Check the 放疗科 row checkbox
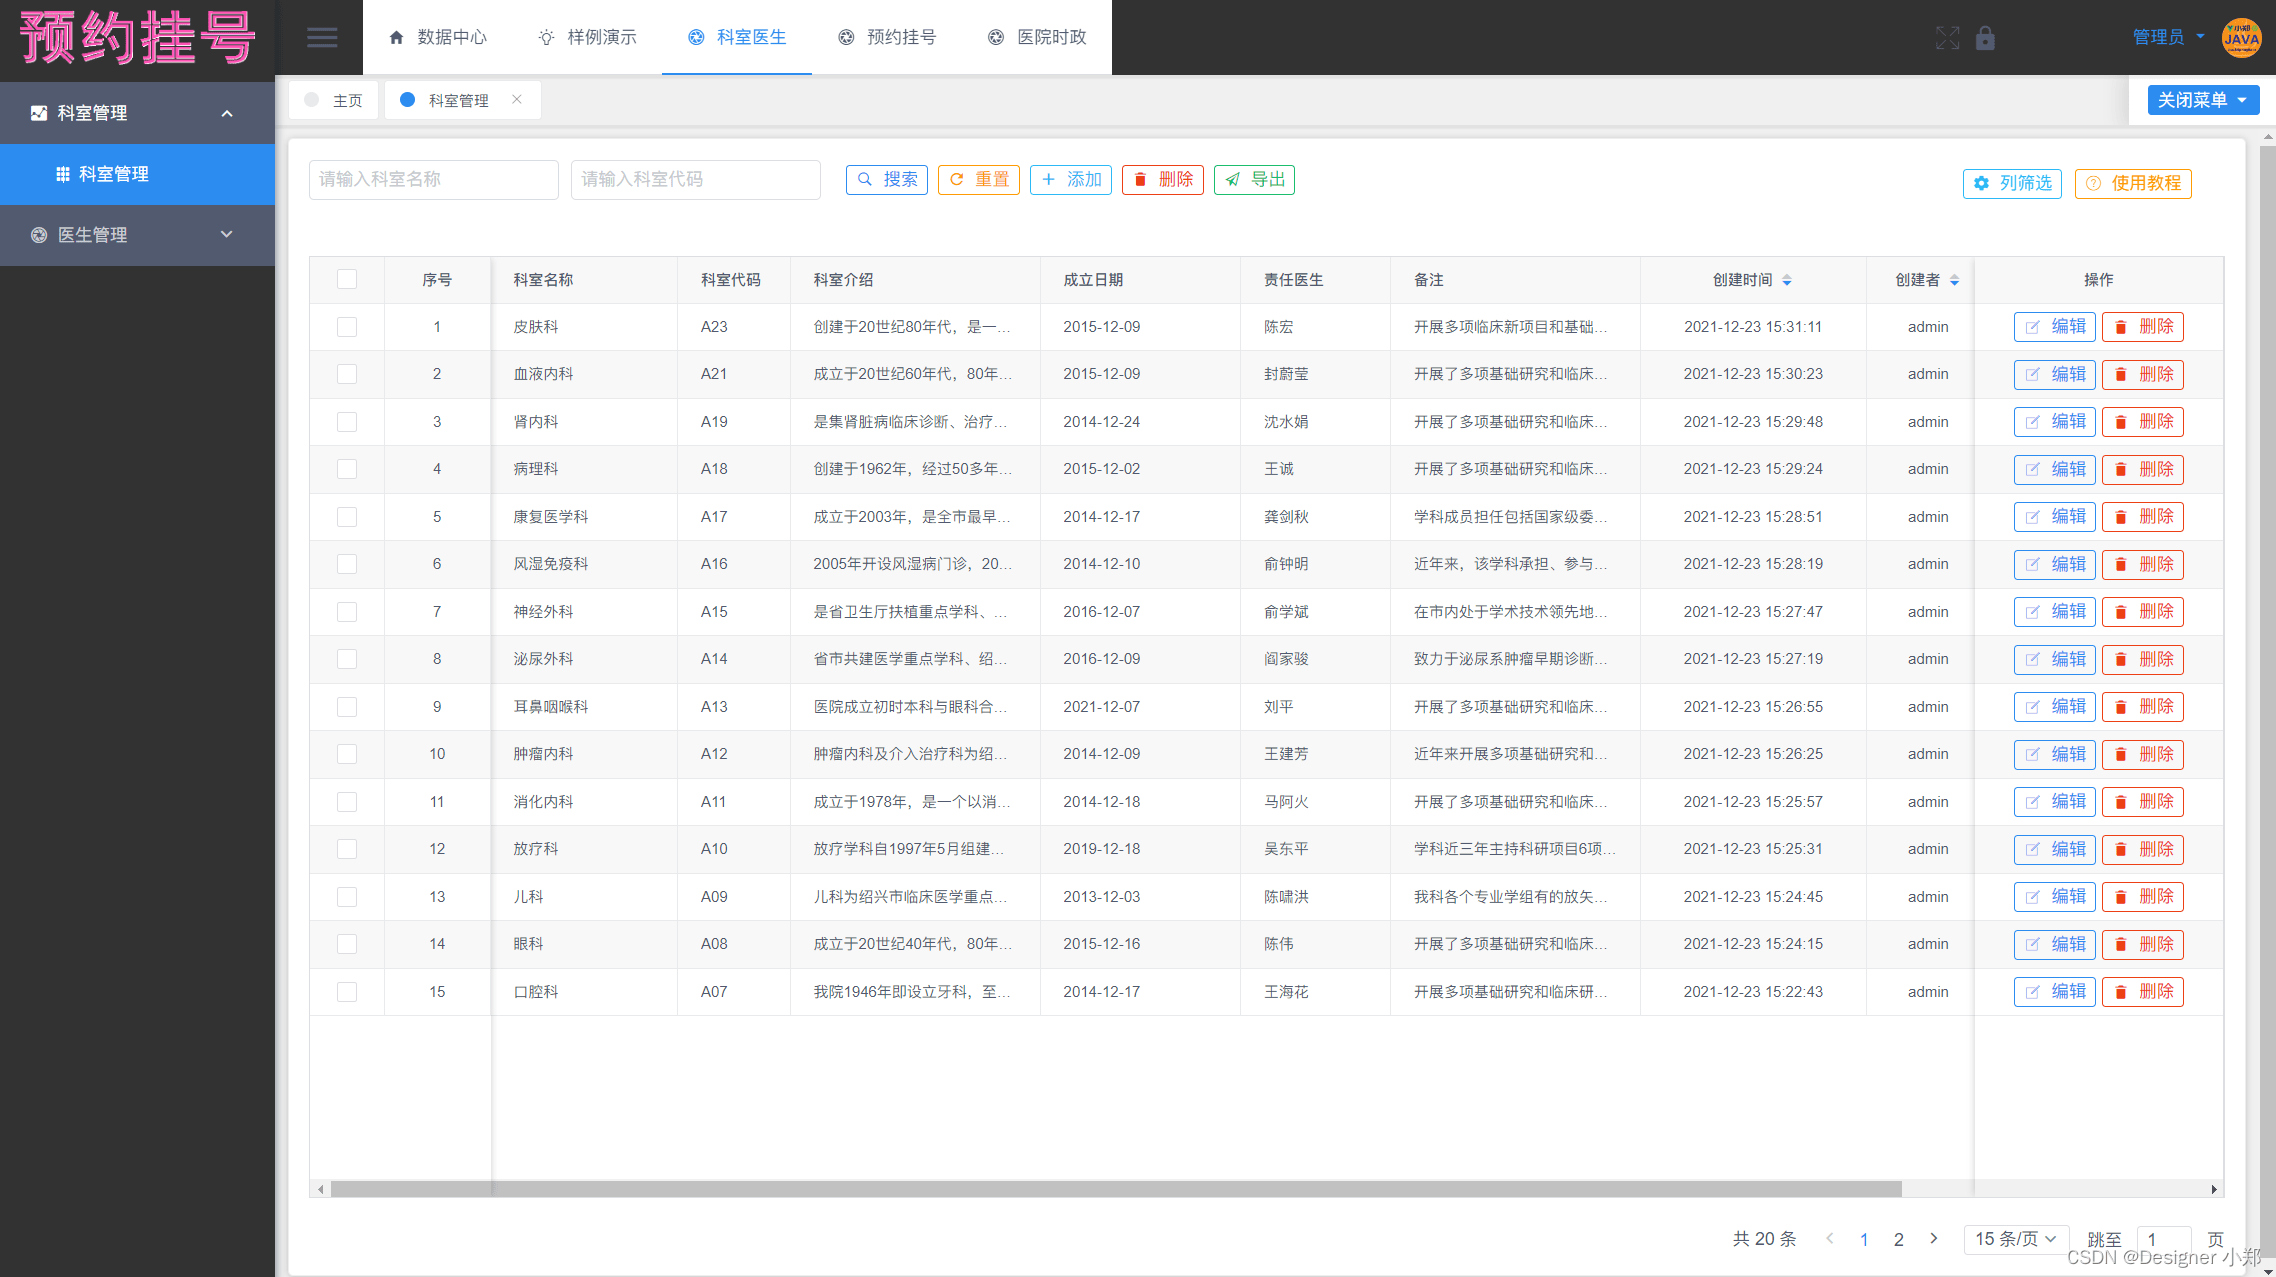The height and width of the screenshot is (1277, 2276). pos(347,849)
